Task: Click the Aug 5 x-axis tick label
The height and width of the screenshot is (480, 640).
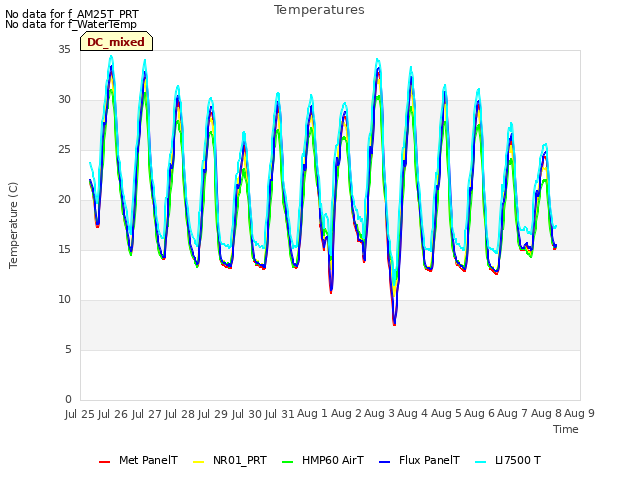Action: pyautogui.click(x=446, y=413)
